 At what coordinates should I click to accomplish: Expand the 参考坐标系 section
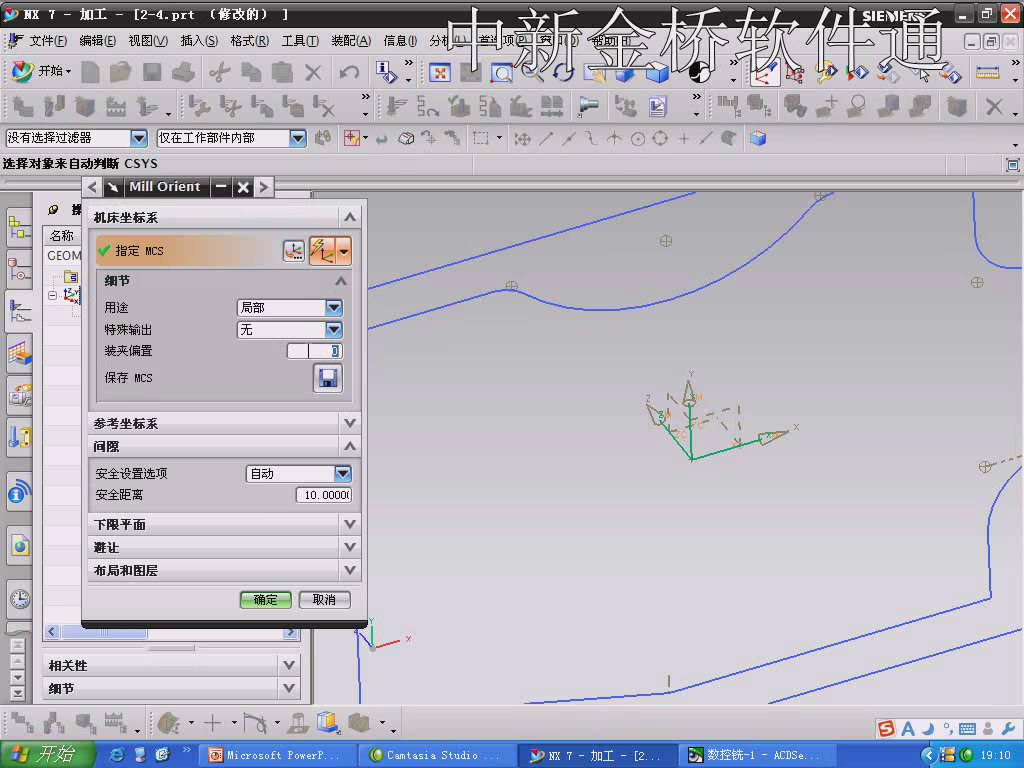pos(350,423)
